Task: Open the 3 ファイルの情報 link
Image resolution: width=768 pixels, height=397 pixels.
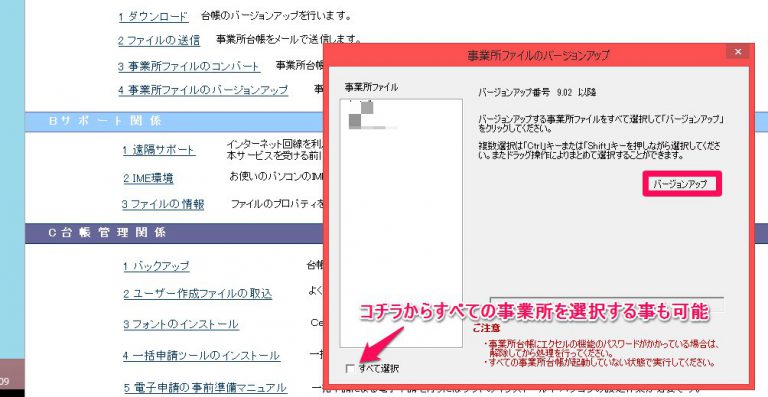Action: pyautogui.click(x=163, y=204)
